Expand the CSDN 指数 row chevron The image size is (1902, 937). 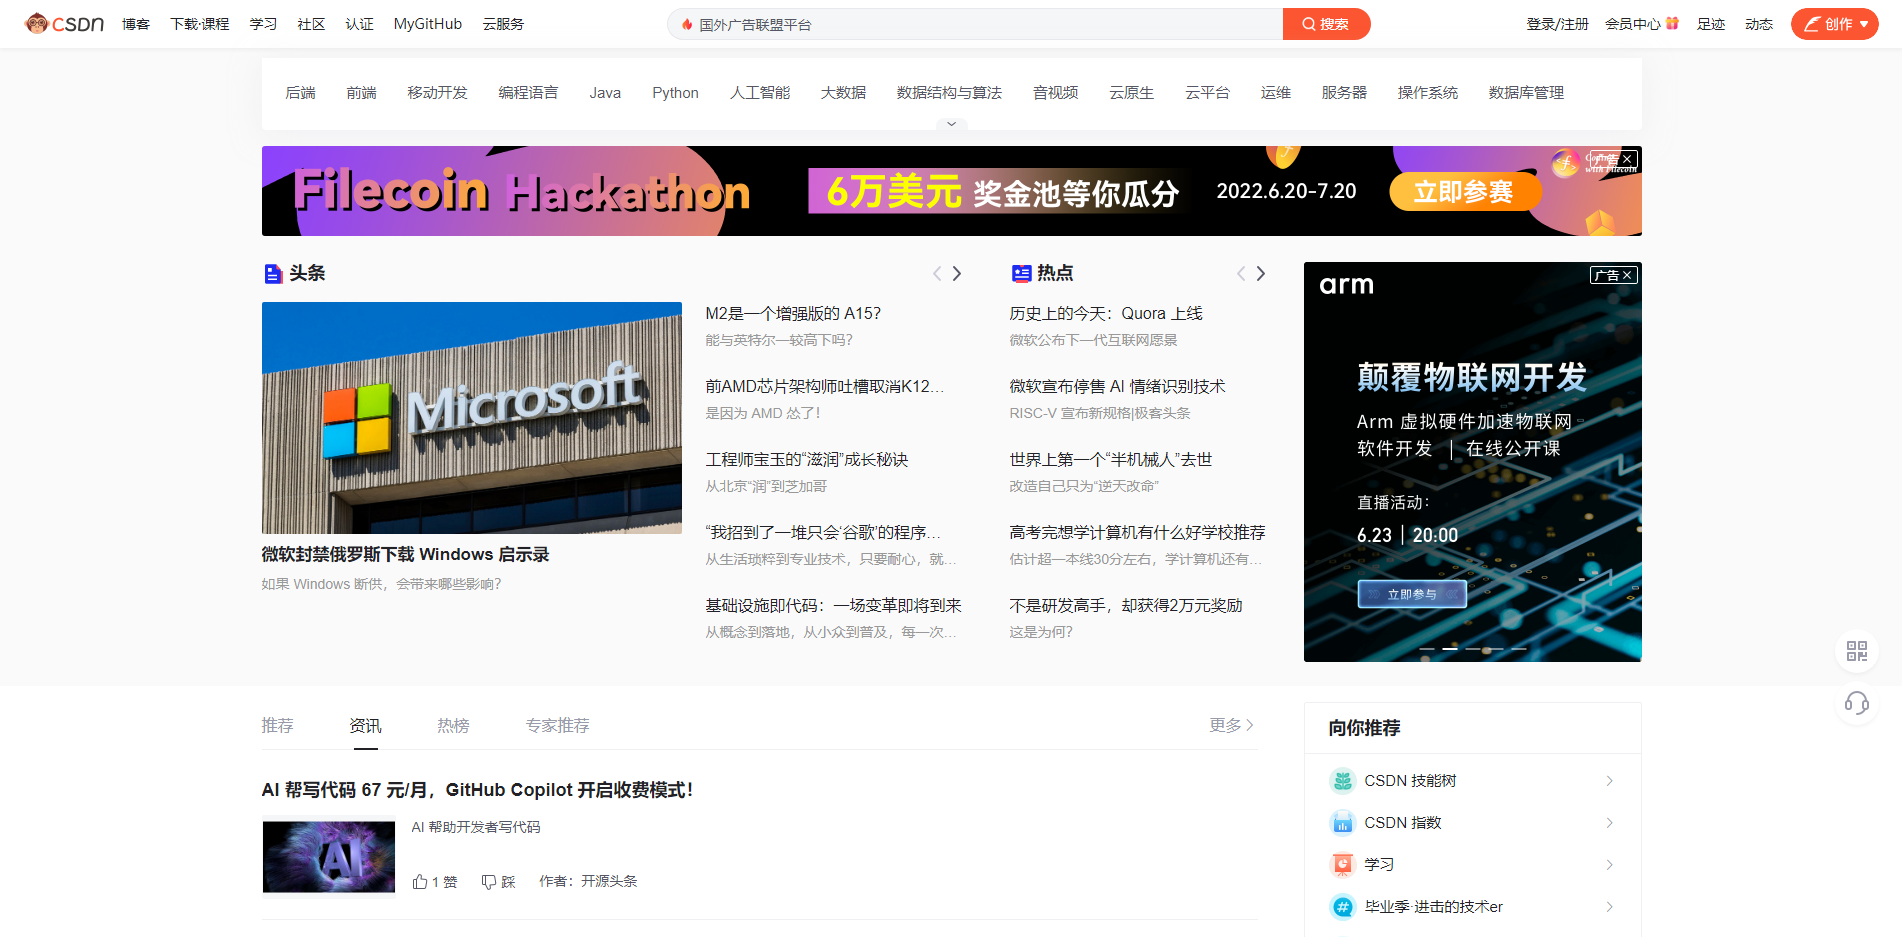[1609, 822]
